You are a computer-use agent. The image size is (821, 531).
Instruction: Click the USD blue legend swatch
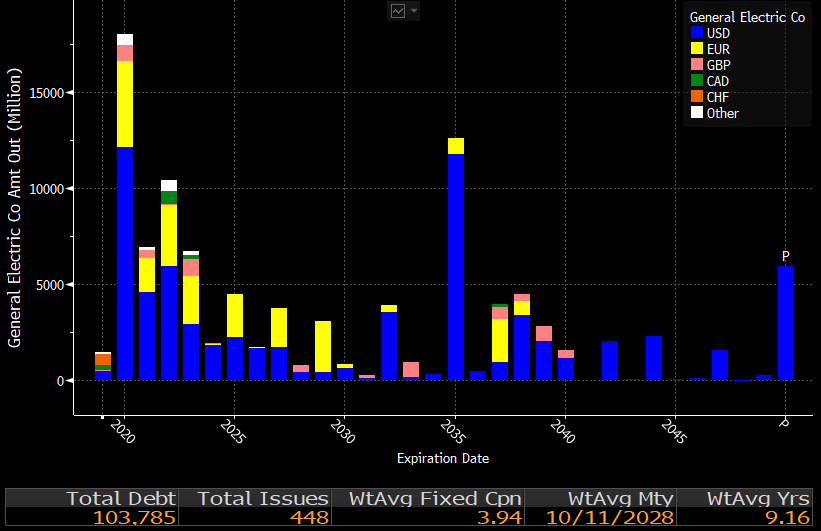pyautogui.click(x=696, y=32)
